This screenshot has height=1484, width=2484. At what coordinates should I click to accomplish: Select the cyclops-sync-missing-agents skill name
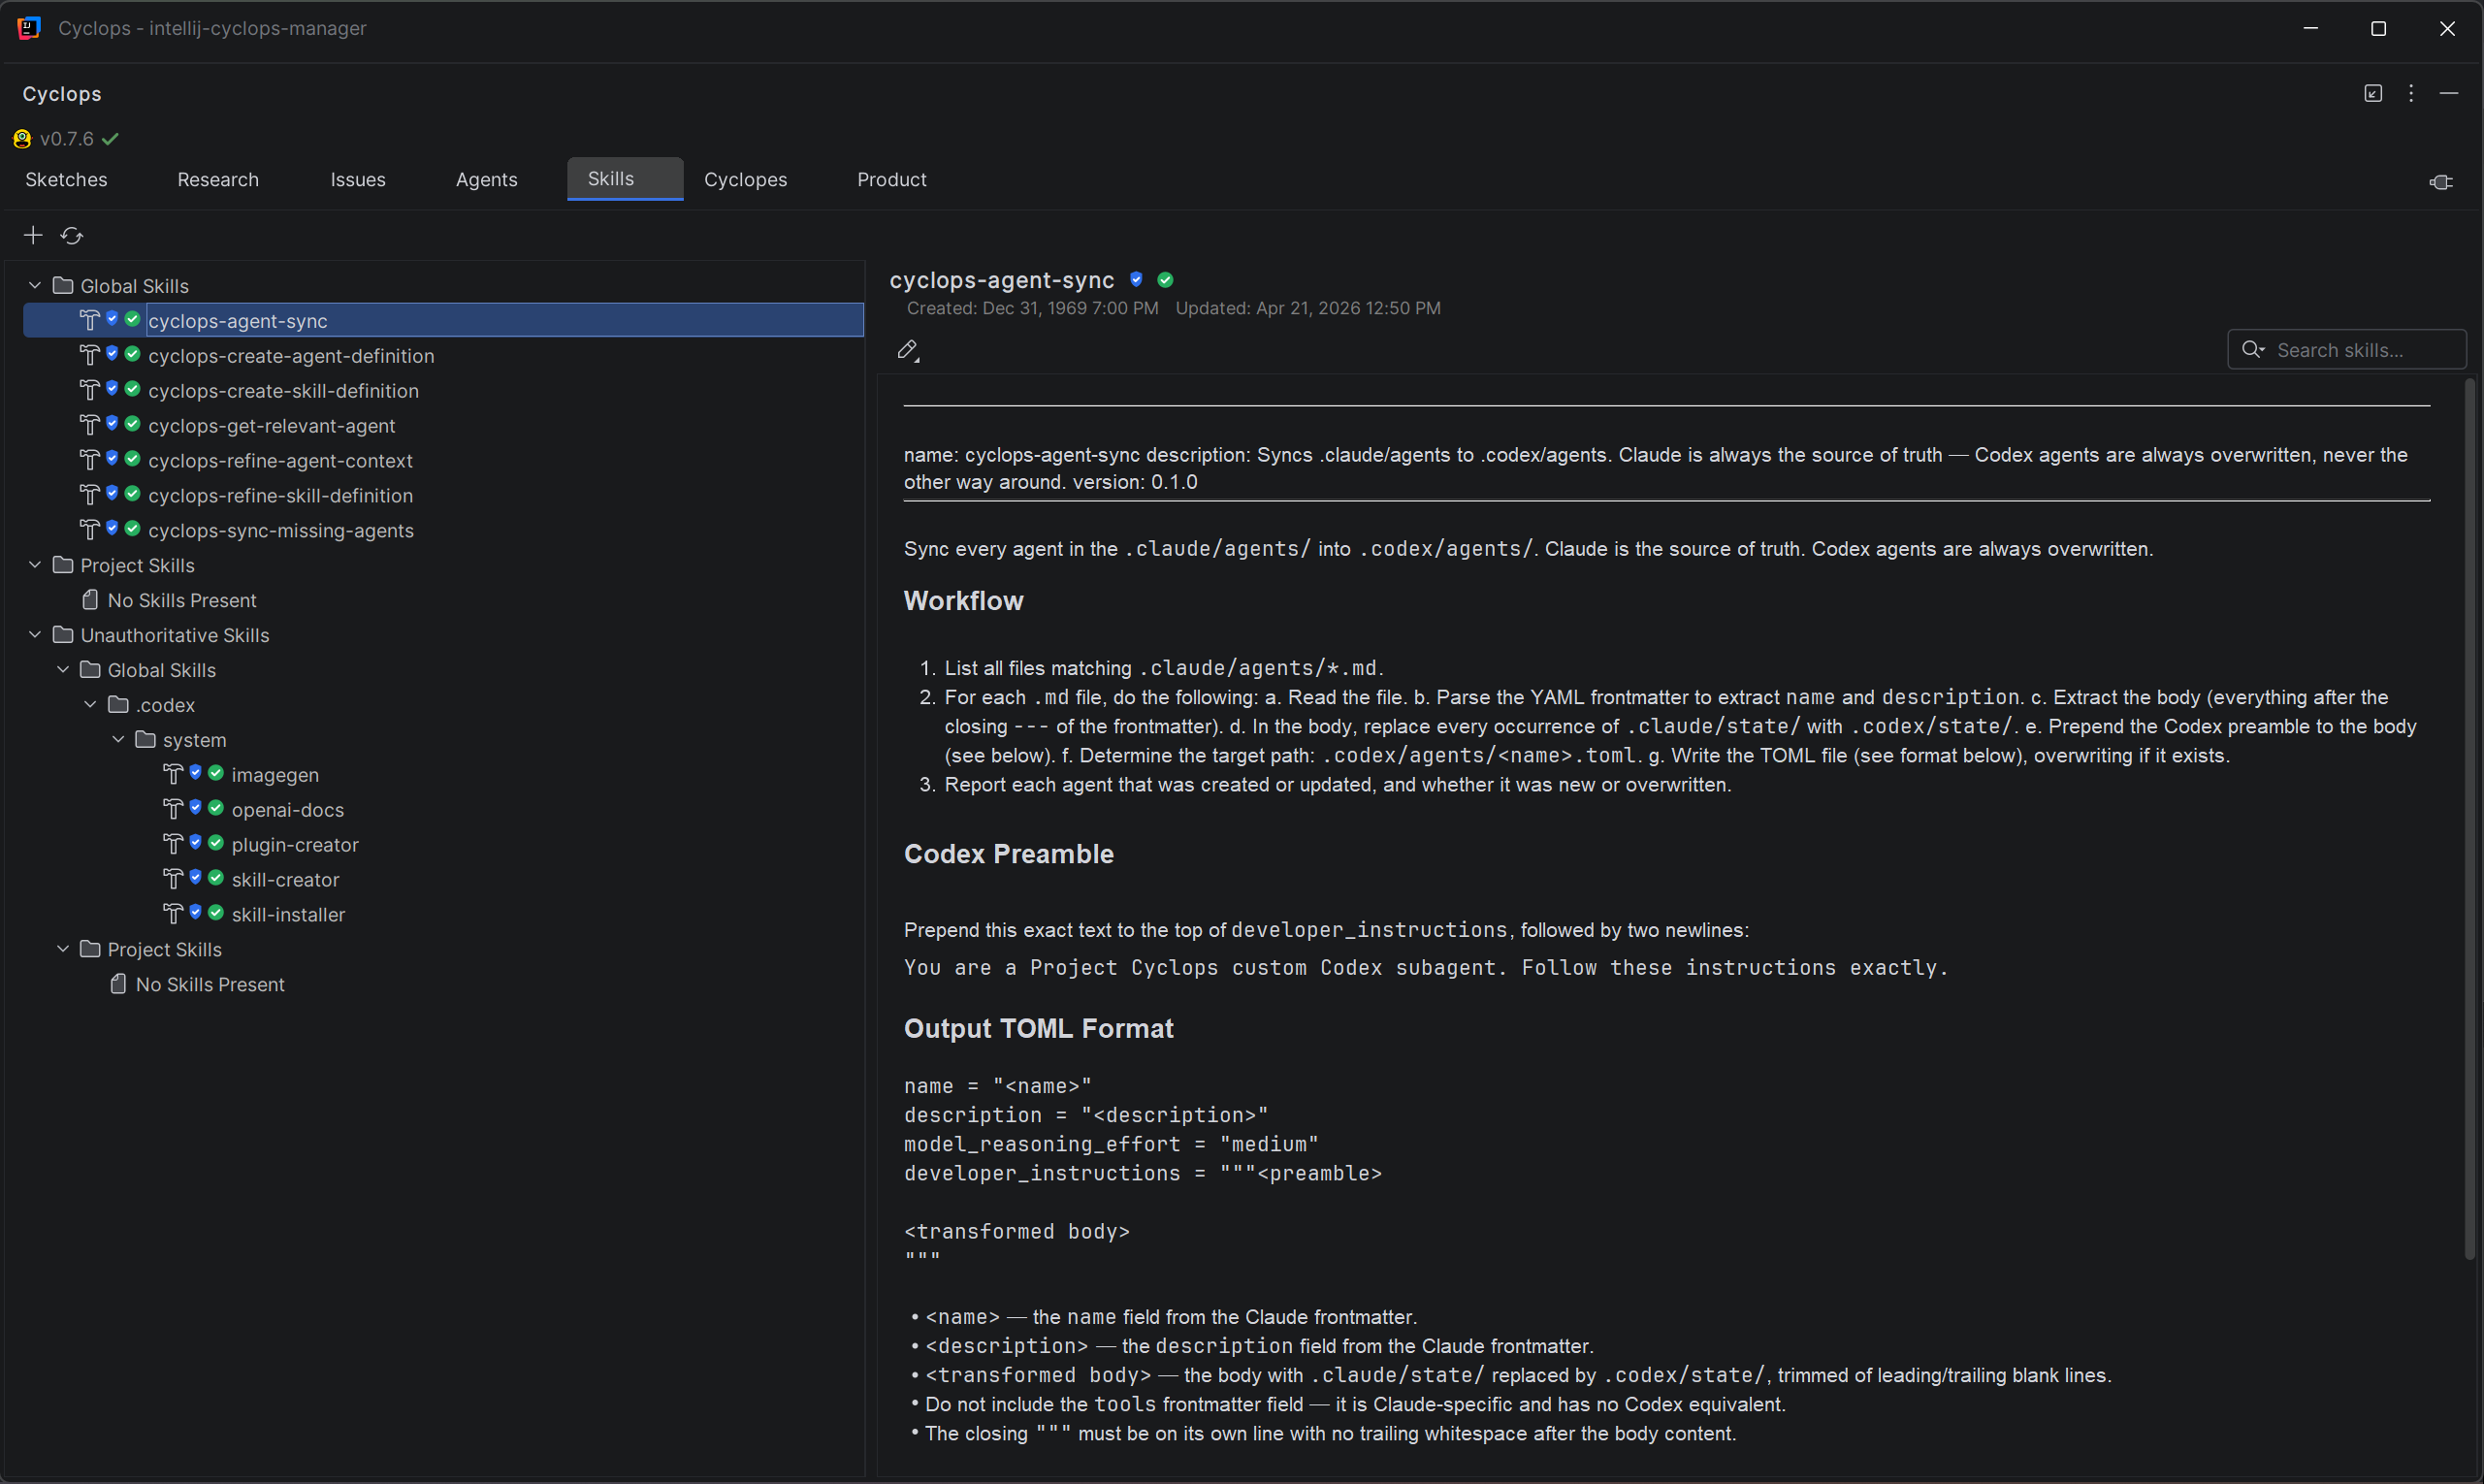coord(281,531)
